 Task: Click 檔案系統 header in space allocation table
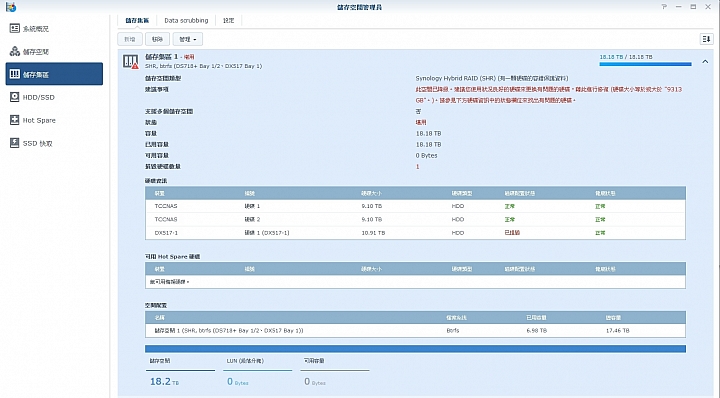pyautogui.click(x=456, y=318)
